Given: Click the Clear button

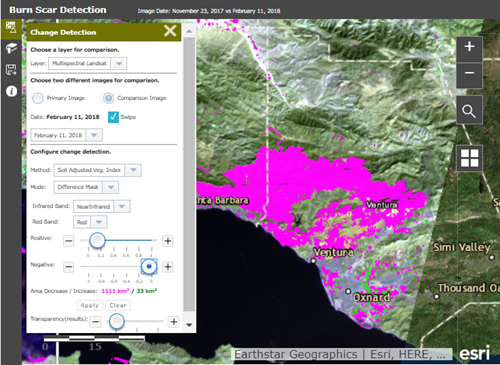Looking at the screenshot, I should tap(118, 305).
